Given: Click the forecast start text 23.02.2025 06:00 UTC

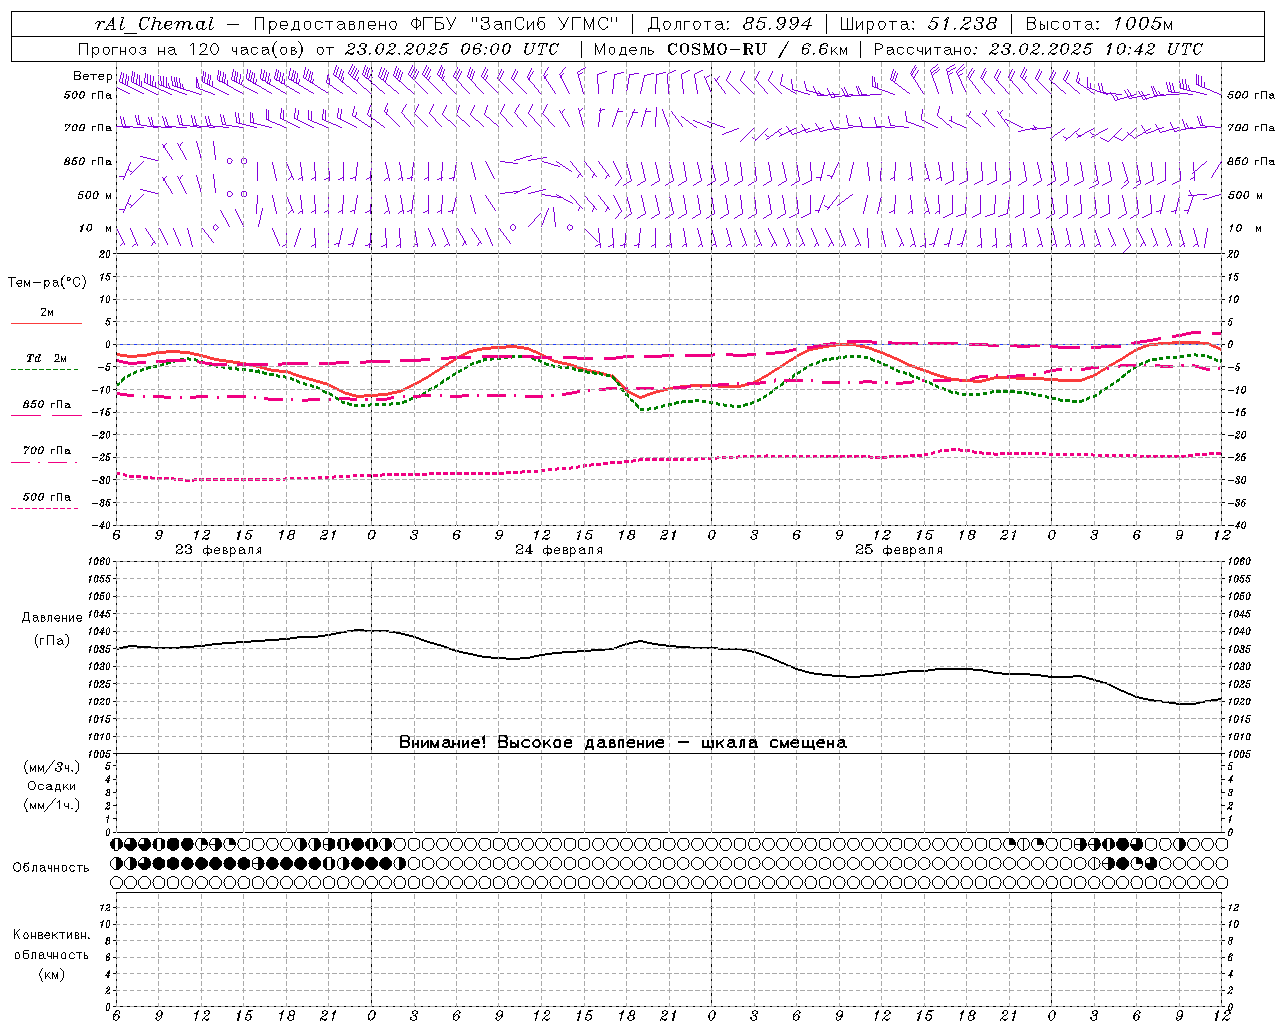Looking at the screenshot, I should [x=451, y=49].
